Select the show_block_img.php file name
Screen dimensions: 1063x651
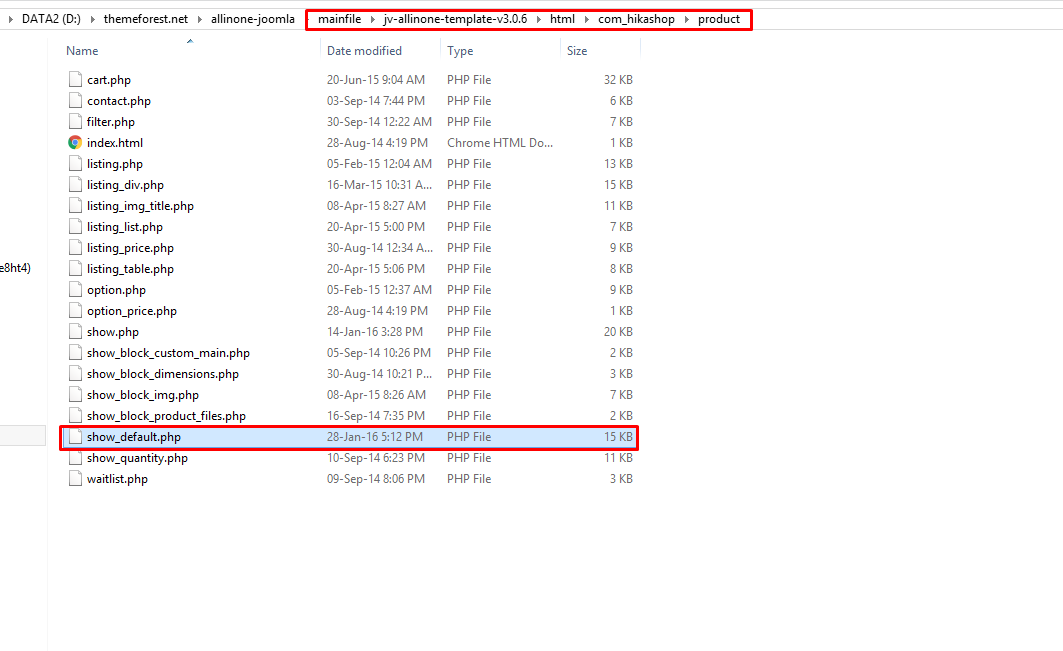click(x=142, y=395)
